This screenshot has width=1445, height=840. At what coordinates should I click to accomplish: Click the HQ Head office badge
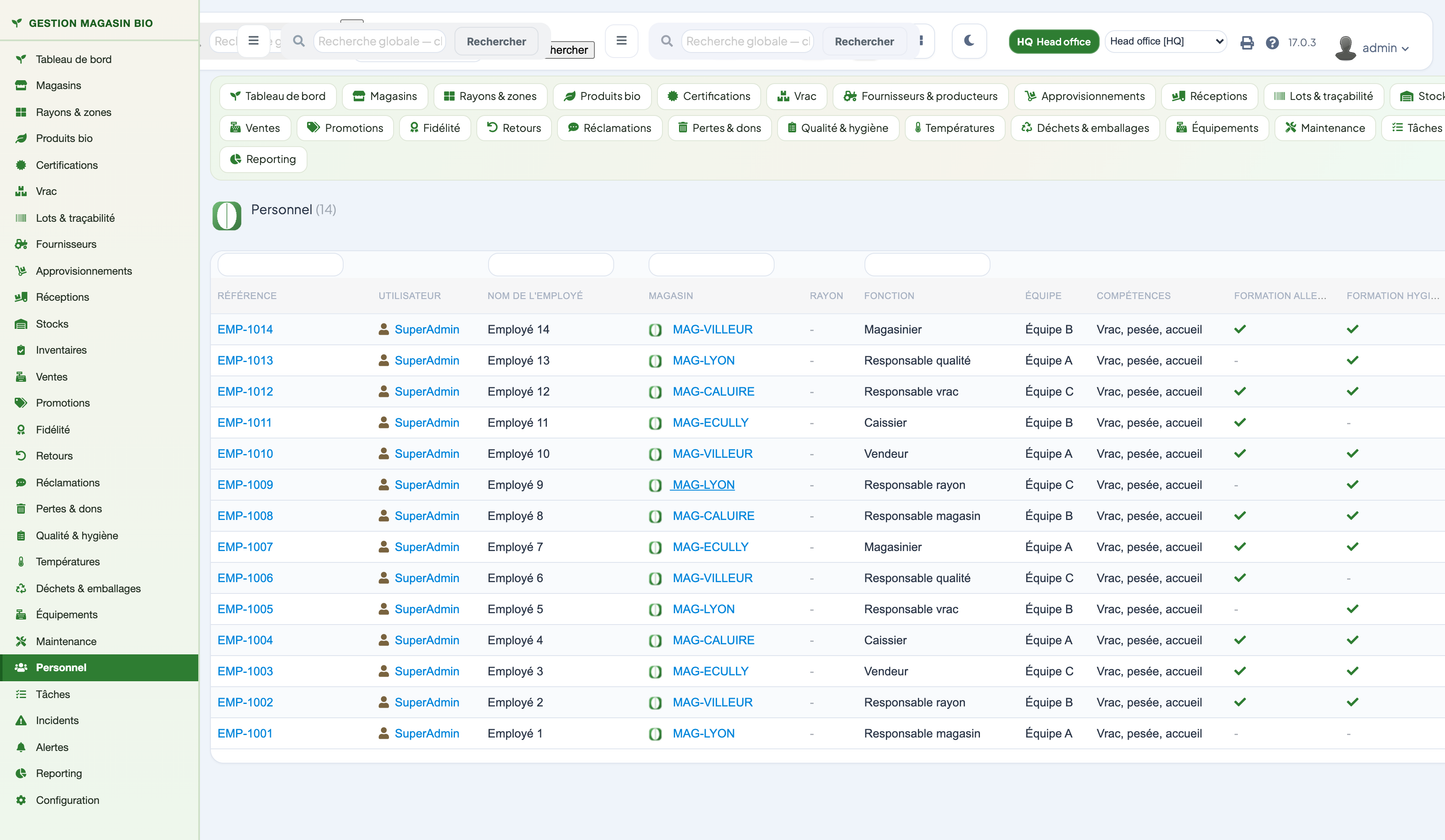click(x=1054, y=41)
